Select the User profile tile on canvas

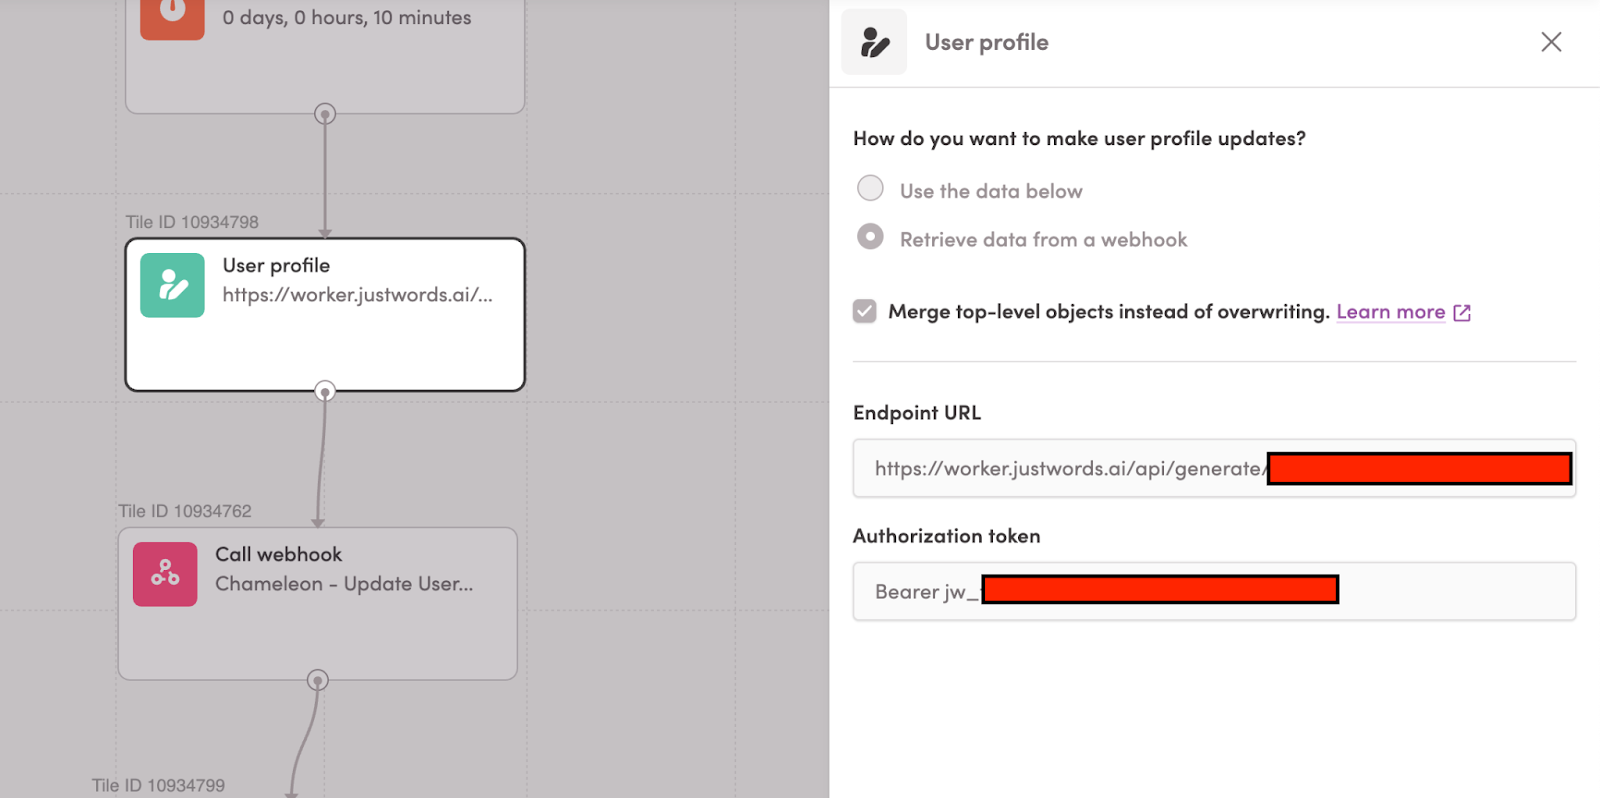coord(325,314)
